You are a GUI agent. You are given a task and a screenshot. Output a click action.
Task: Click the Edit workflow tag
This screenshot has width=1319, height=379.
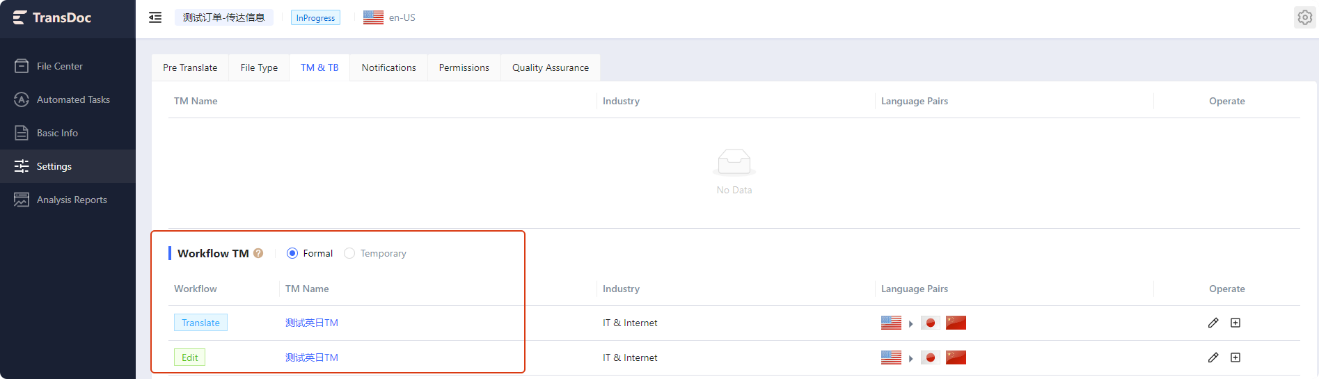[189, 357]
